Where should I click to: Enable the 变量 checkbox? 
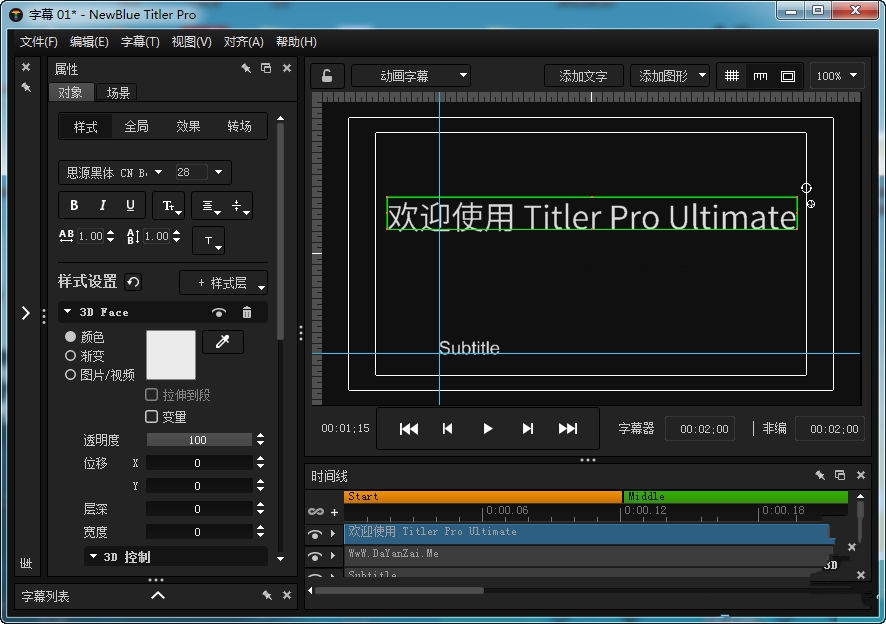point(151,417)
